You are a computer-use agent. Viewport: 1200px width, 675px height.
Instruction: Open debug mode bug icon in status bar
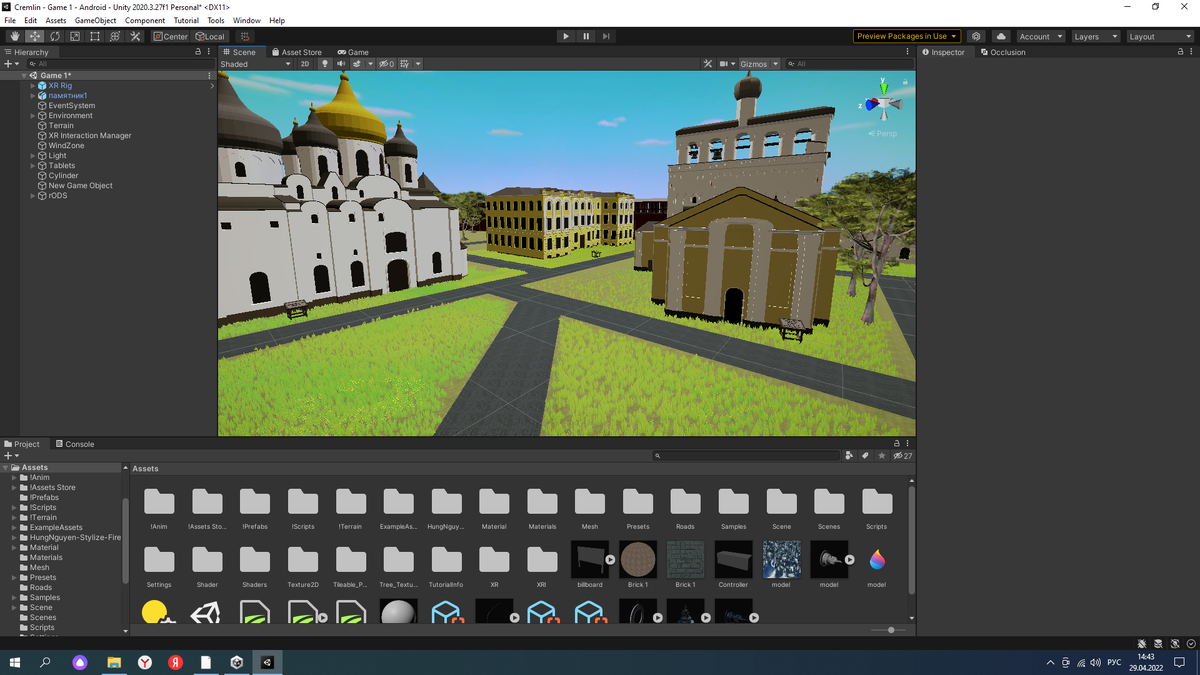1143,643
